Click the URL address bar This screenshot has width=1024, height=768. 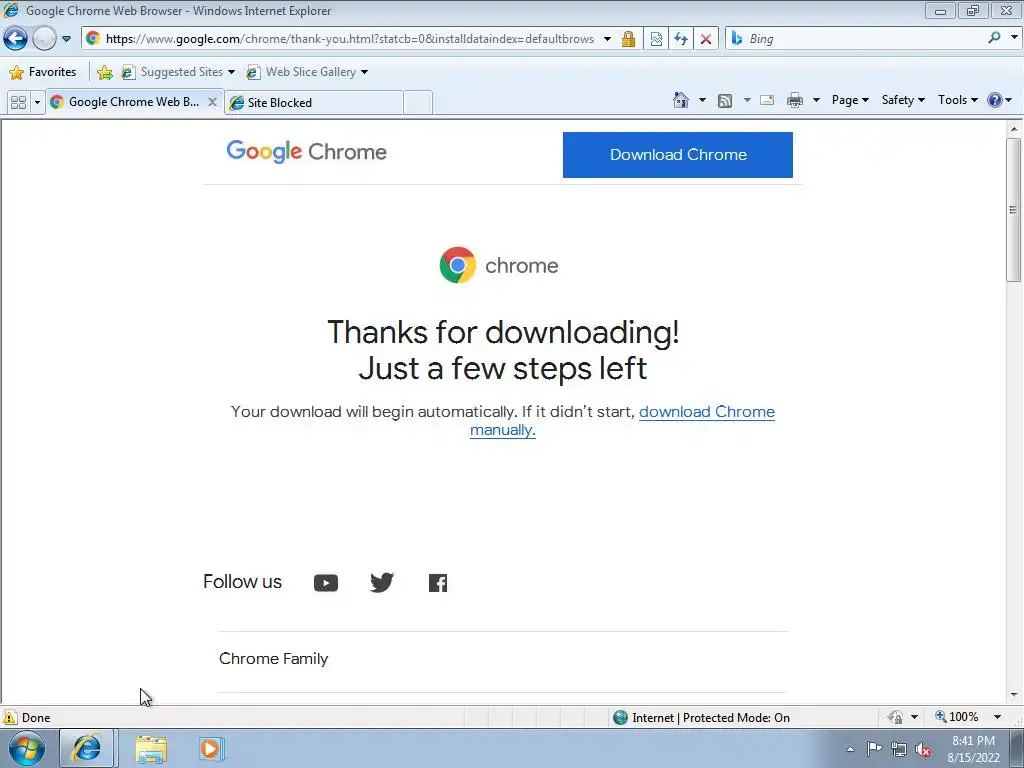coord(349,39)
